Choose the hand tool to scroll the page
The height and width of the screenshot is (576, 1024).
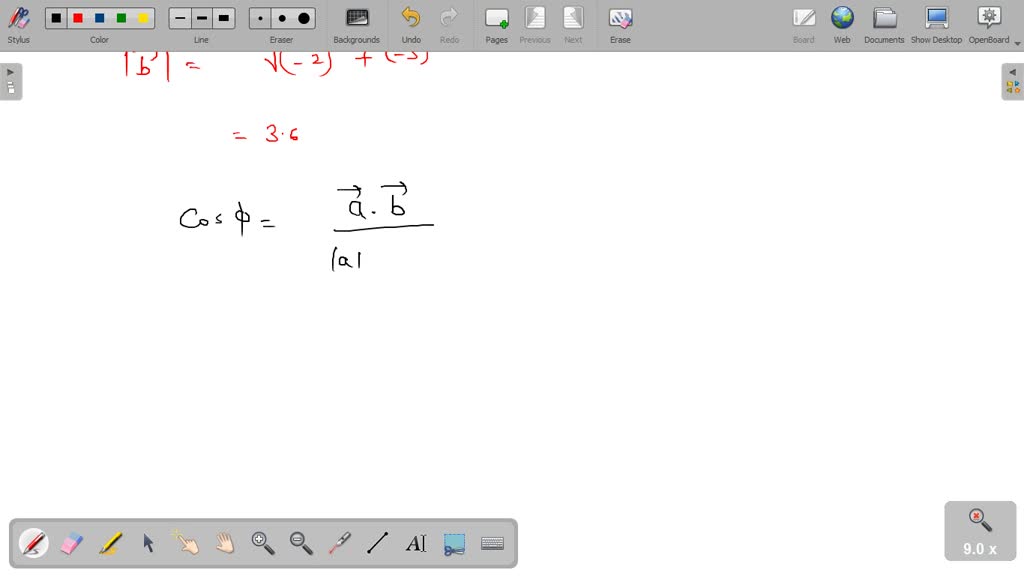[x=225, y=543]
